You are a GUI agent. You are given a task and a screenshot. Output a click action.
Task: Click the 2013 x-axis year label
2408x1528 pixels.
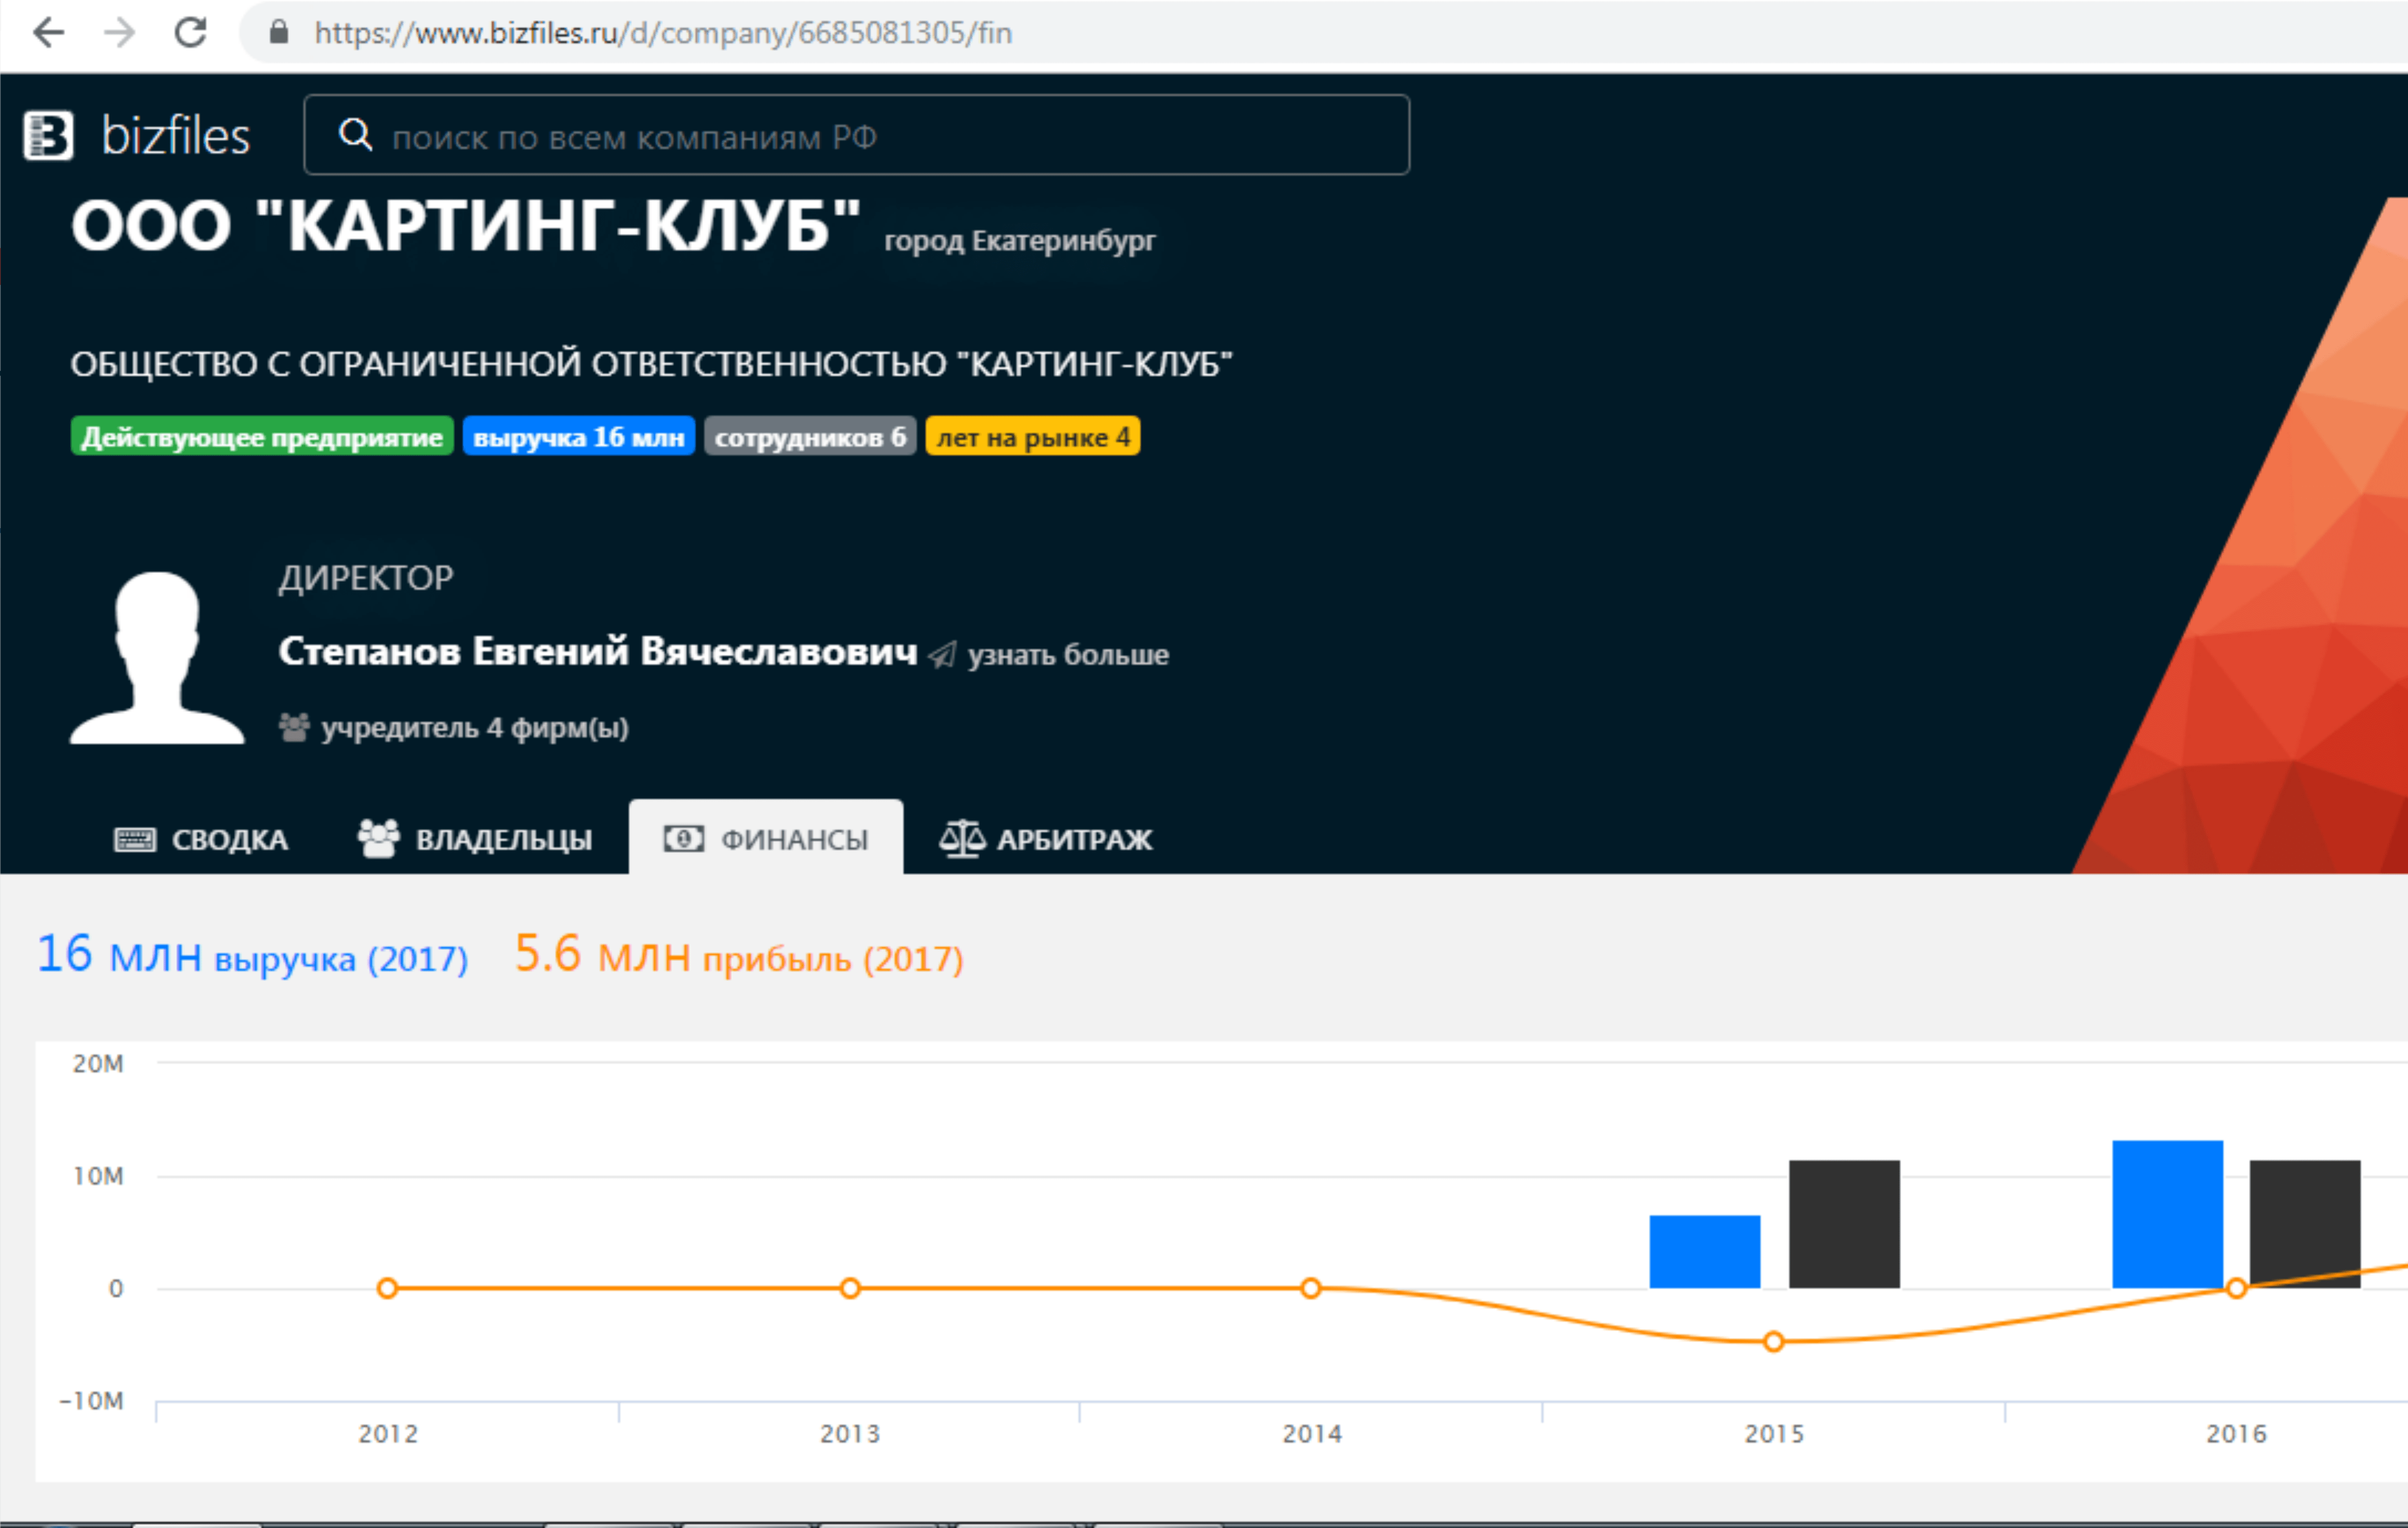click(850, 1434)
